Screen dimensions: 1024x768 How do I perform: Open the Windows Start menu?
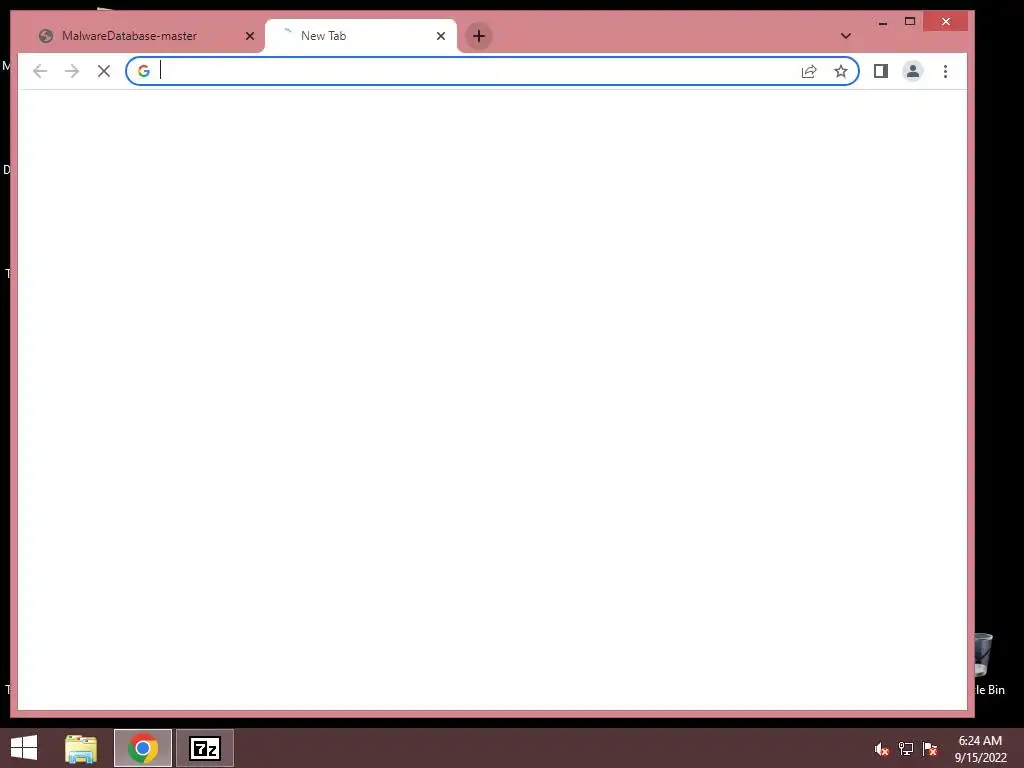[24, 748]
